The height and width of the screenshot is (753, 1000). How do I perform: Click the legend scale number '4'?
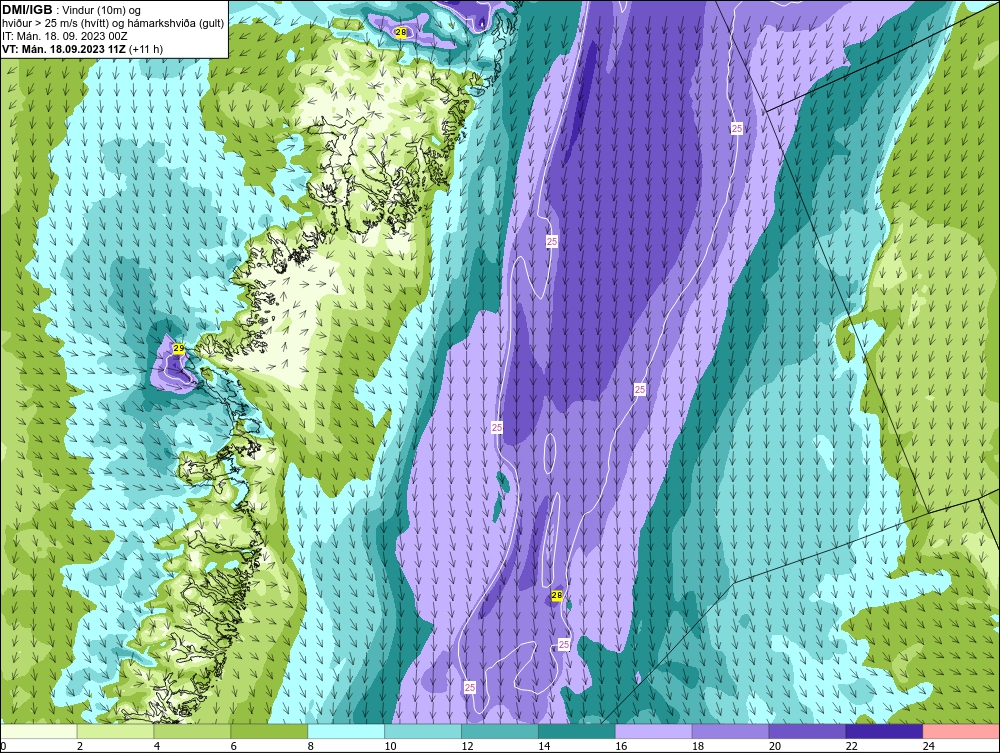(x=157, y=746)
